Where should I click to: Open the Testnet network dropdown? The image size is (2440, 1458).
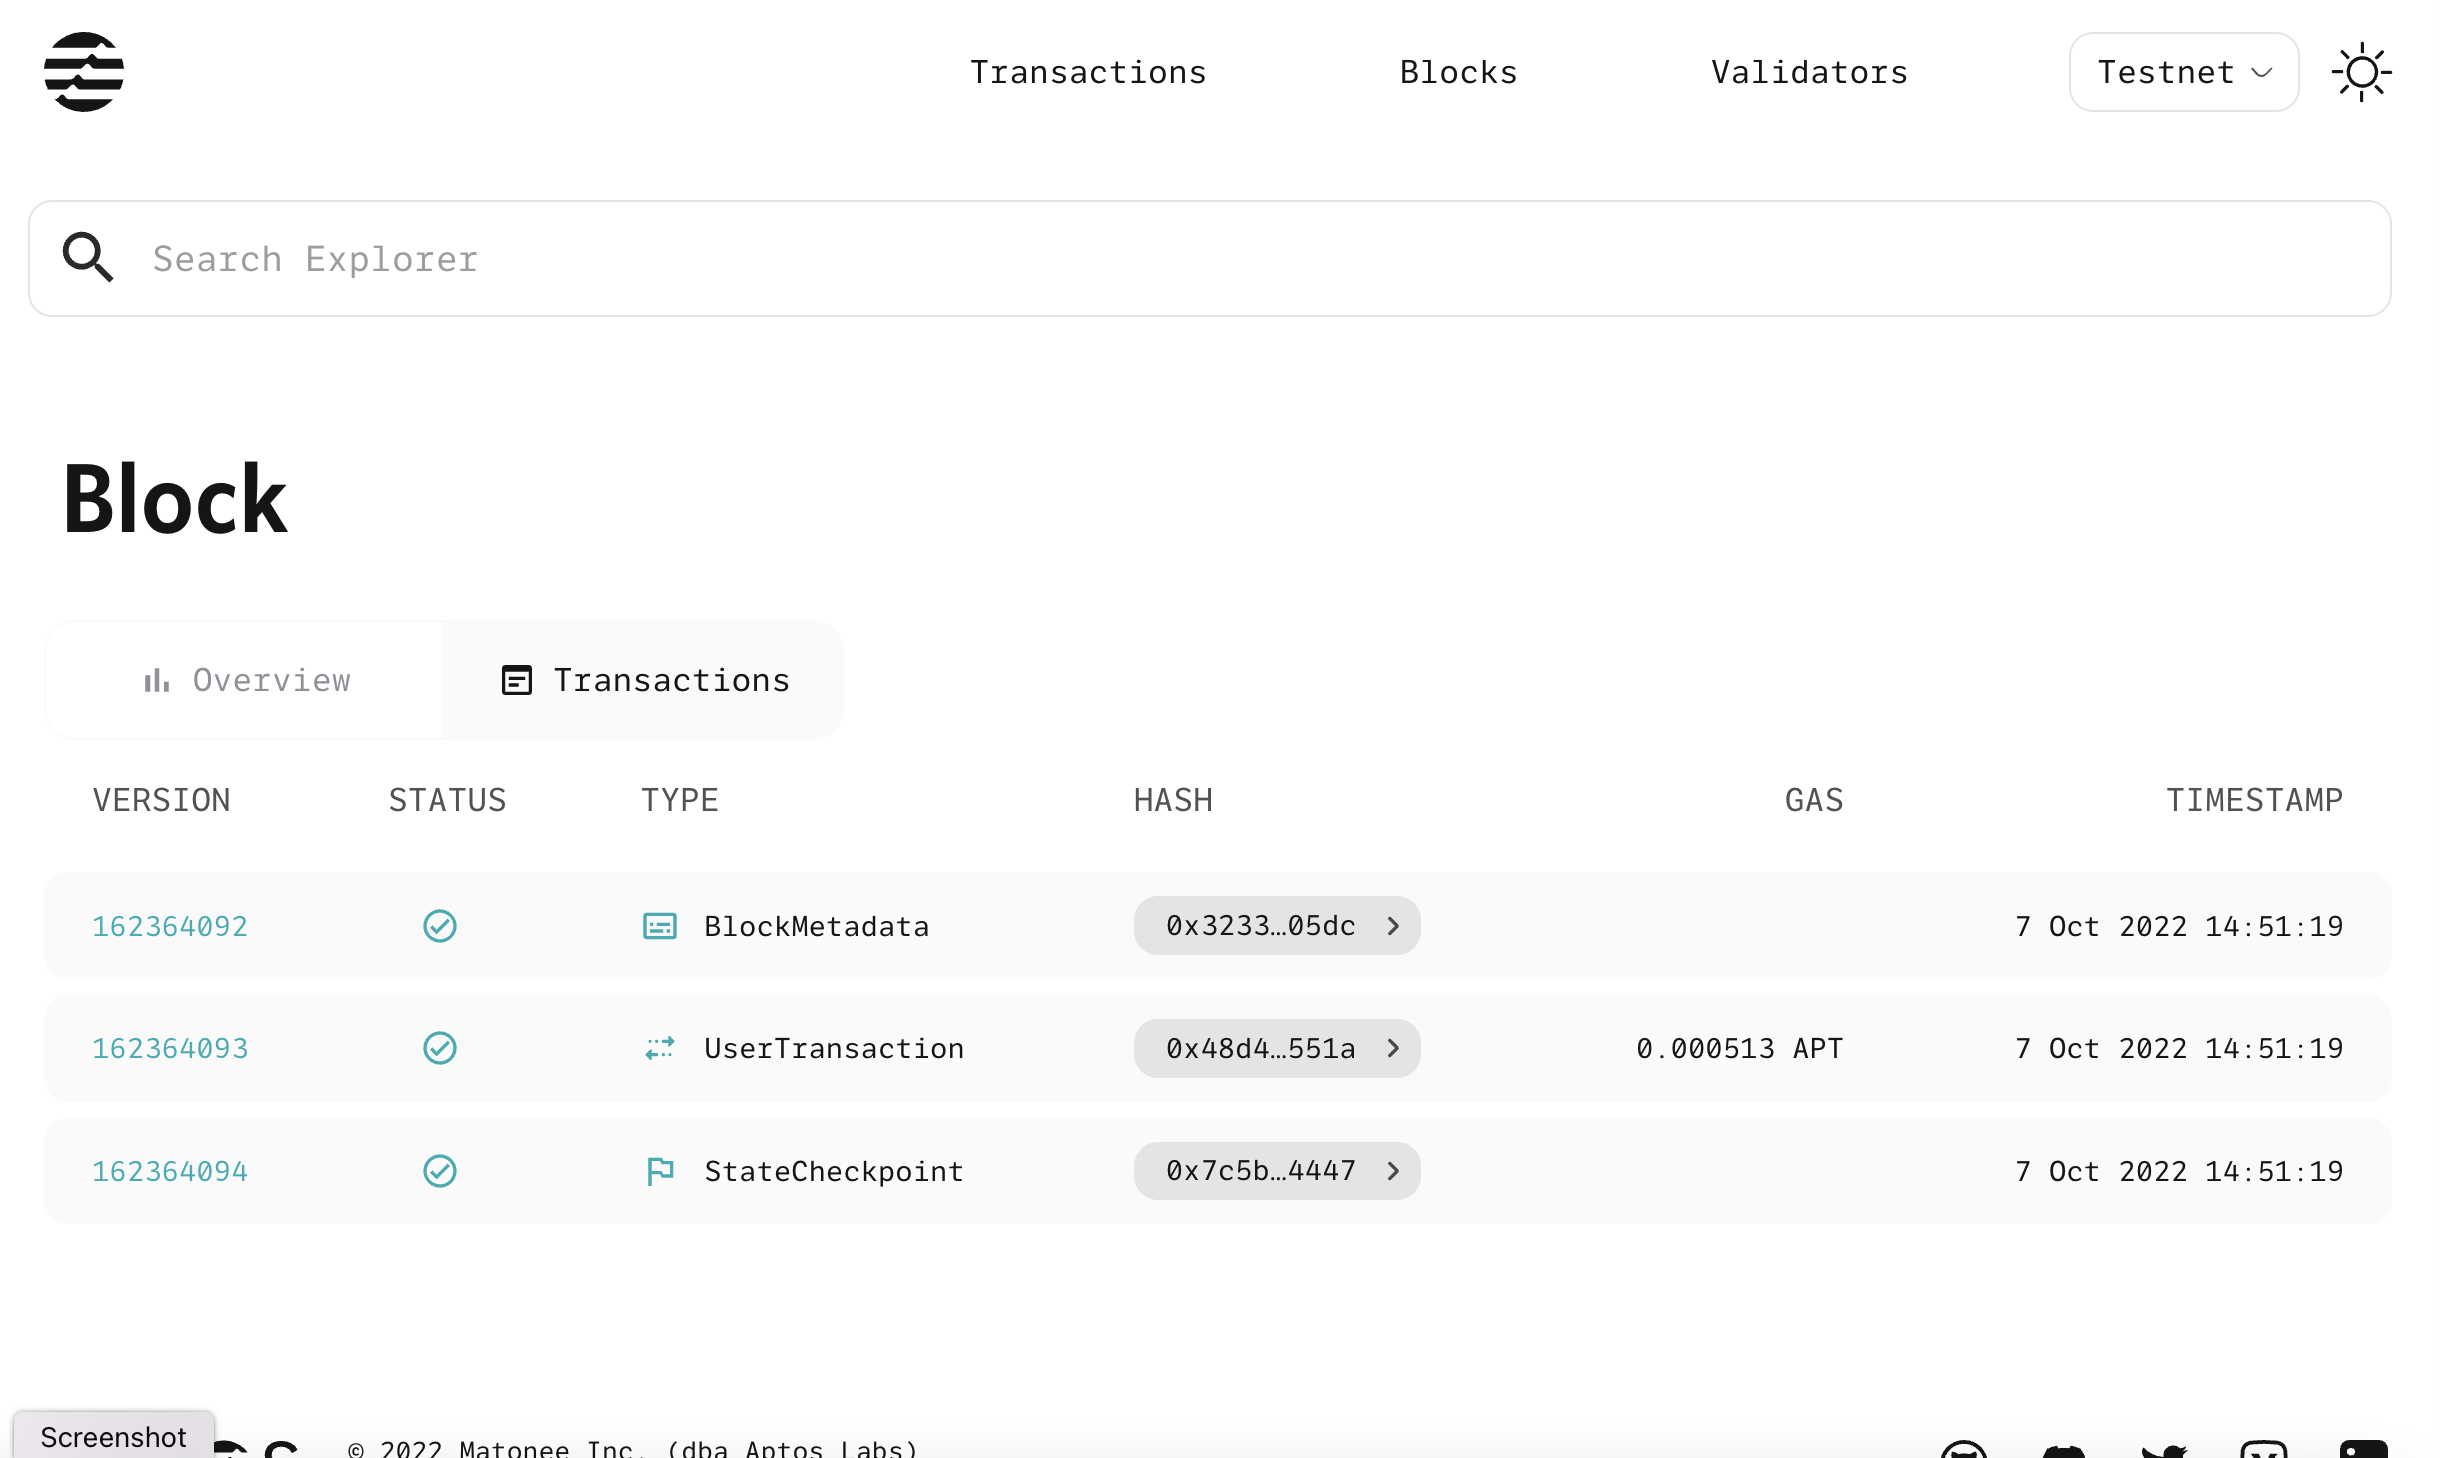pyautogui.click(x=2183, y=71)
